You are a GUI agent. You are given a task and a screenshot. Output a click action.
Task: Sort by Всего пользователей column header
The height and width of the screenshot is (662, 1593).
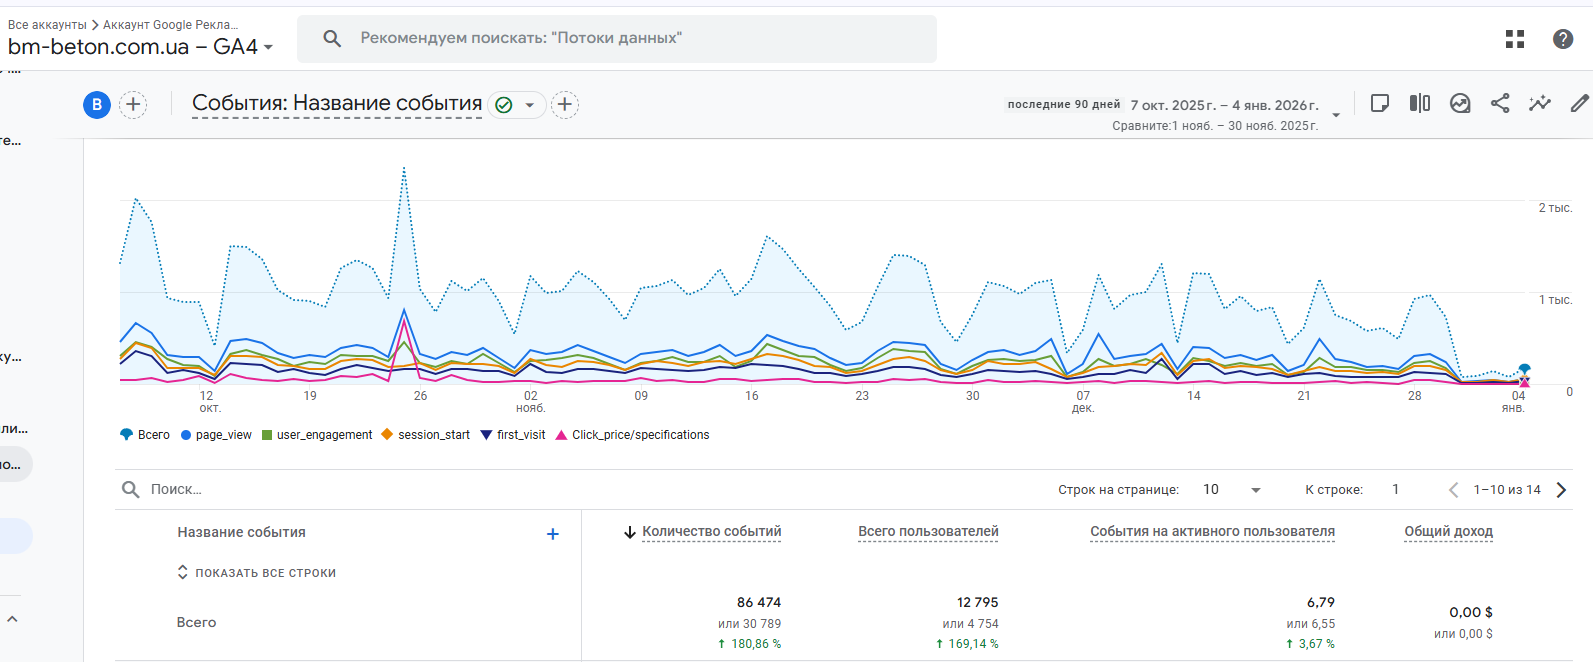(928, 532)
